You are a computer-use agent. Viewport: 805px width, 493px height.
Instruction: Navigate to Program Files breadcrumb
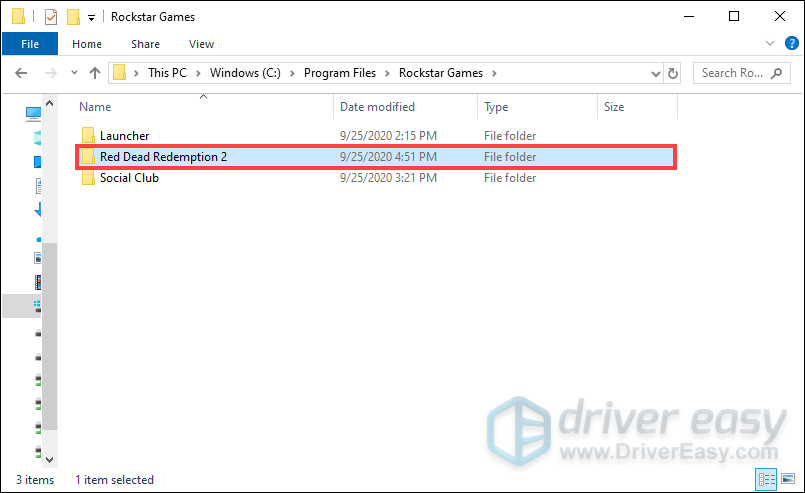(340, 73)
